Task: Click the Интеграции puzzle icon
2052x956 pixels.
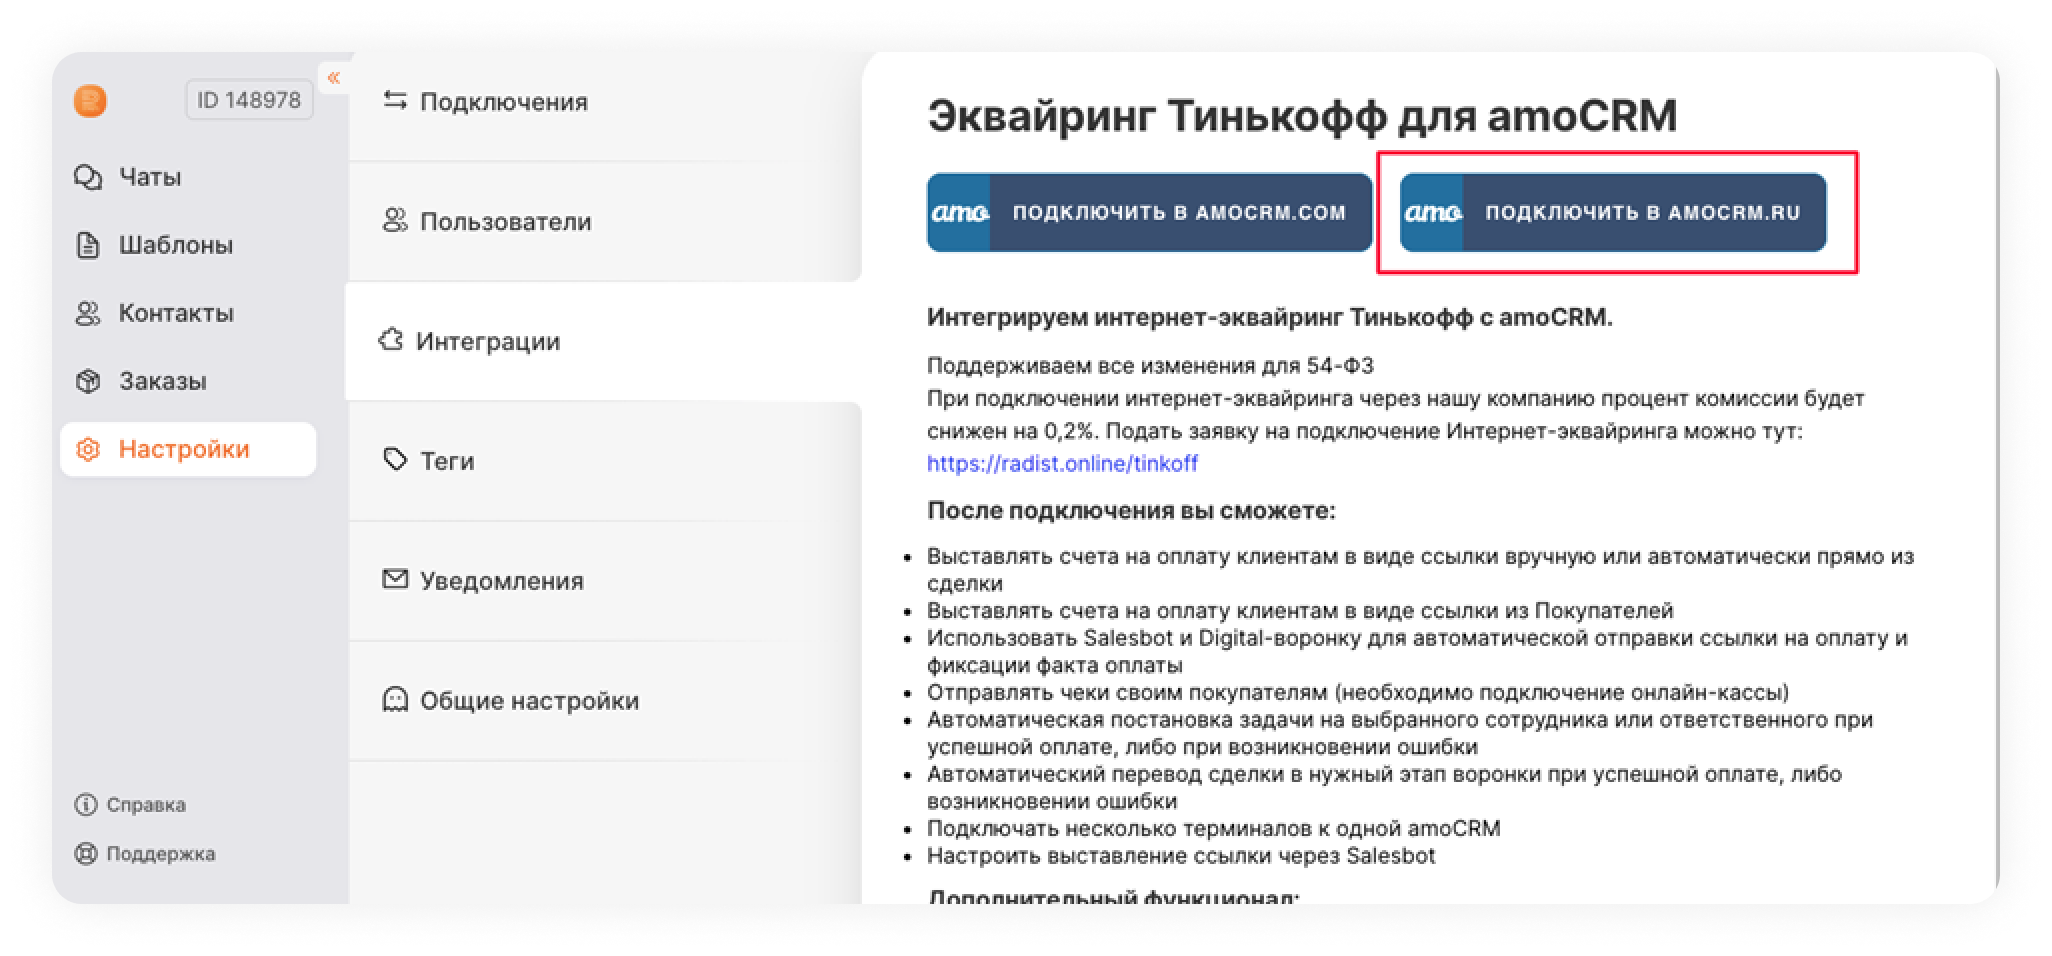Action: point(391,340)
